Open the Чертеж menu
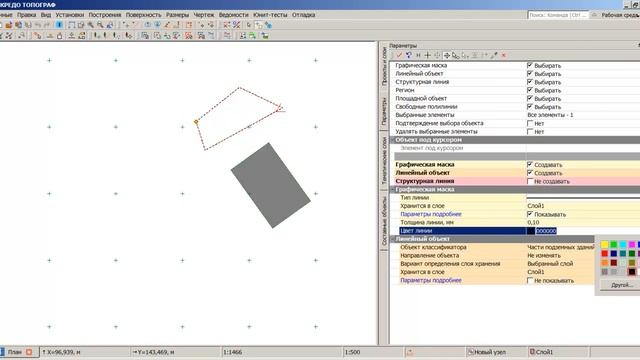The image size is (640, 360). point(204,15)
